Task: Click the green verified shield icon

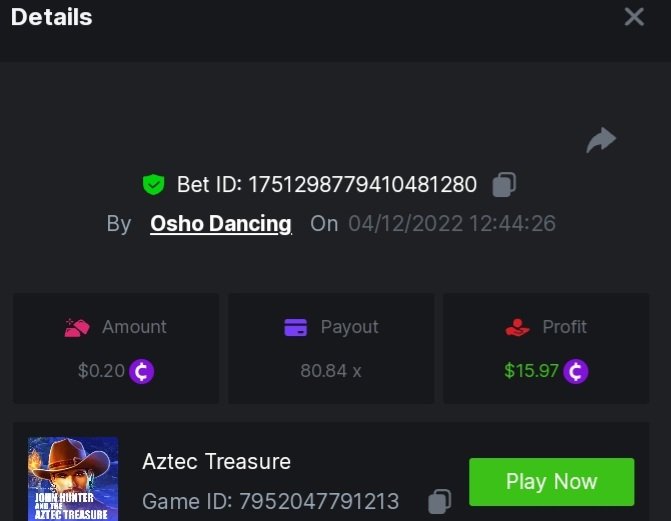Action: (153, 185)
